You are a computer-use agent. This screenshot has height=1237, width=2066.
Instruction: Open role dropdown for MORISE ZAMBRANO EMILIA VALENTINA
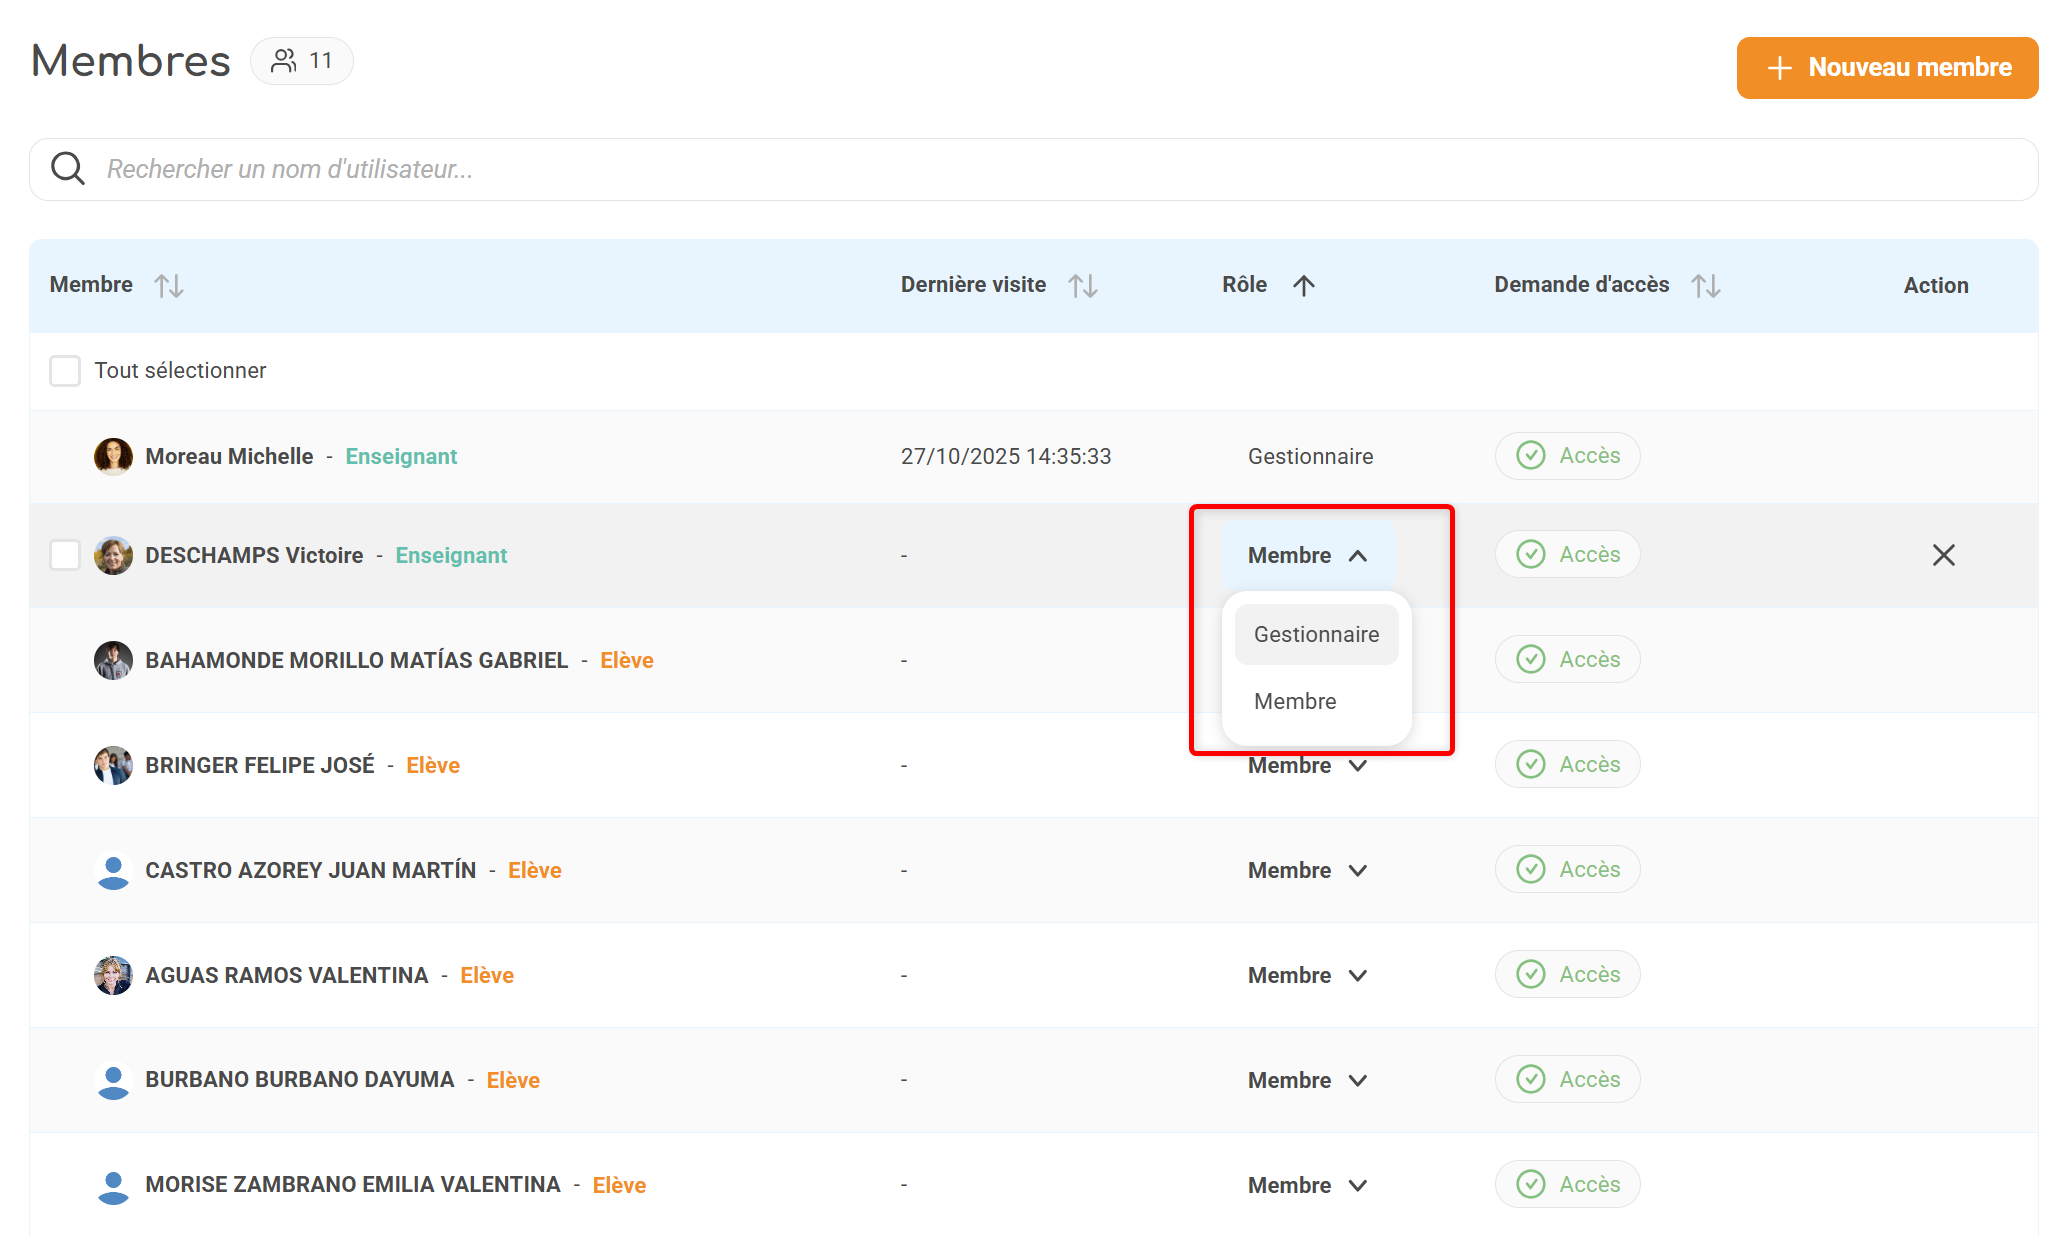pyautogui.click(x=1307, y=1185)
